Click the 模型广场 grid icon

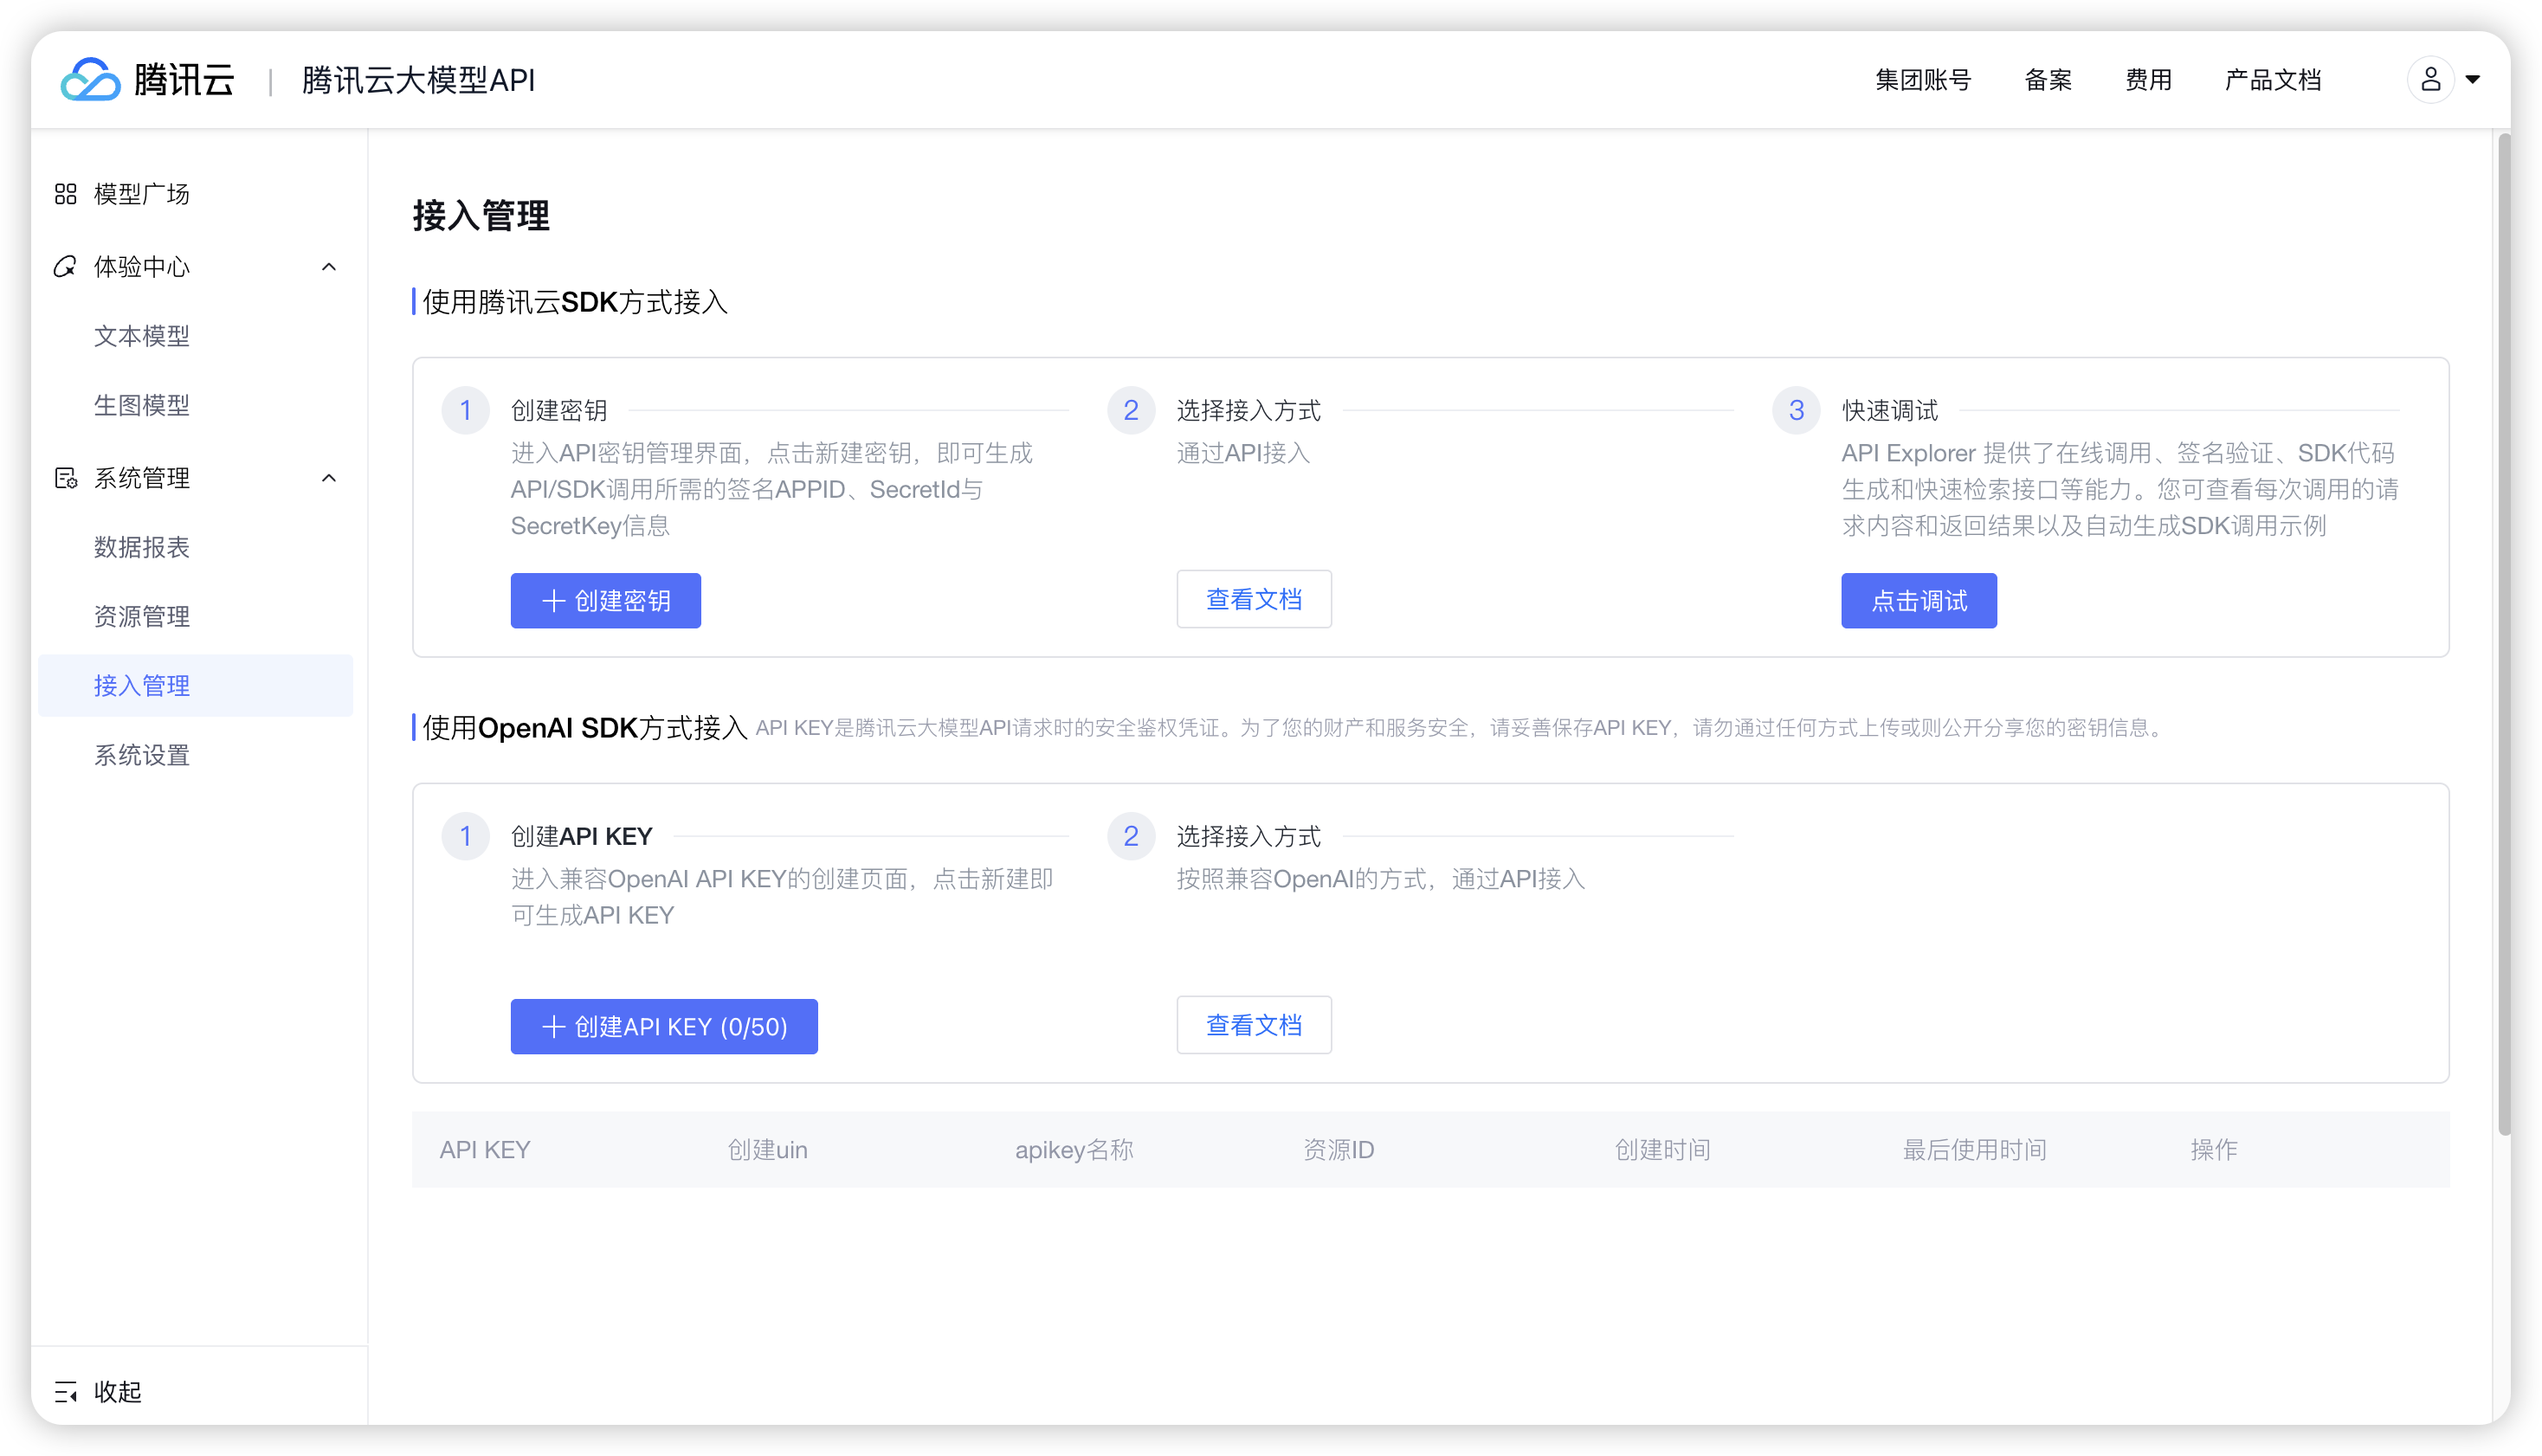point(66,194)
